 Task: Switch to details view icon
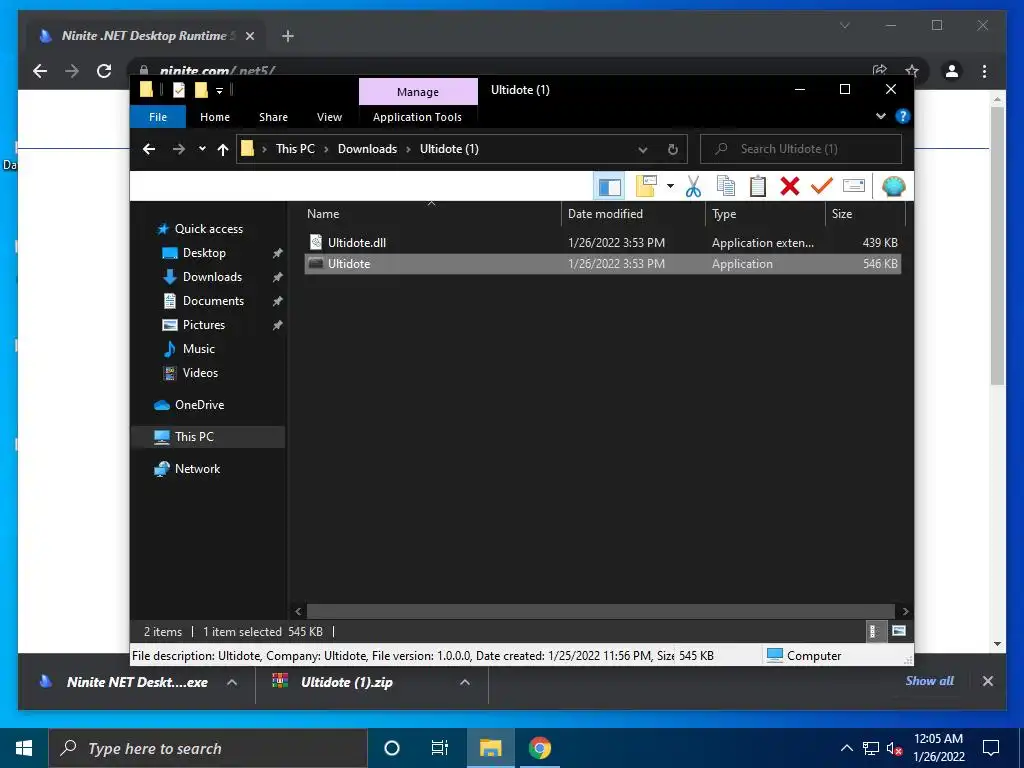pos(874,631)
